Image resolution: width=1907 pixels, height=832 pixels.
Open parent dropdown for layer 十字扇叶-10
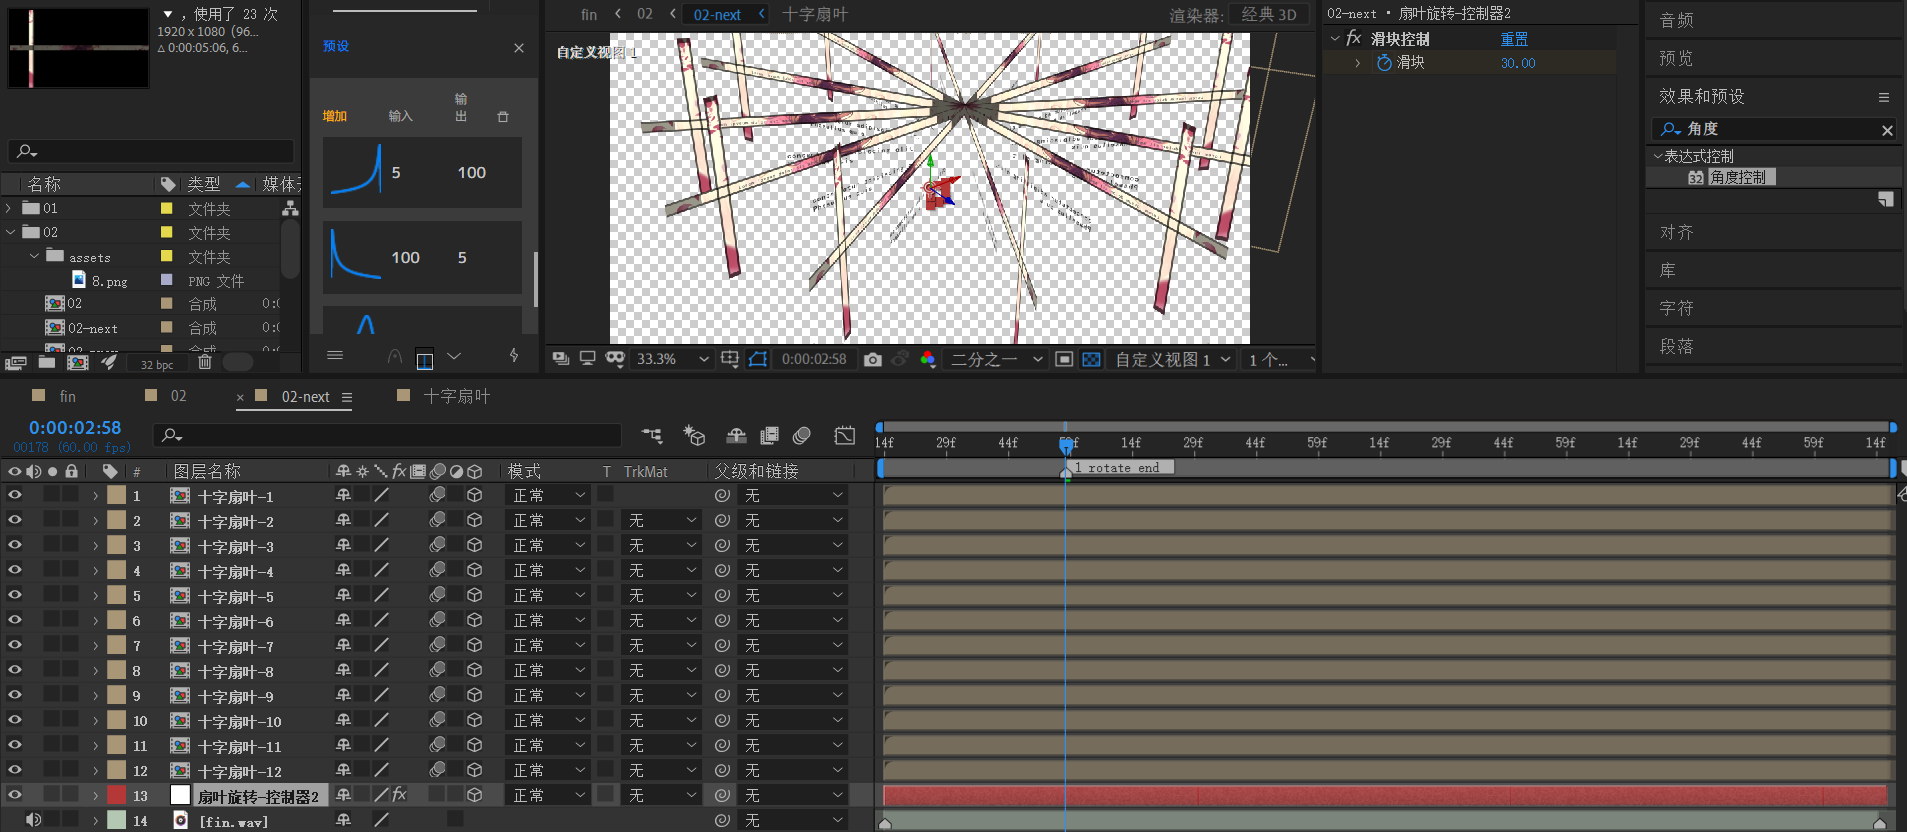tap(794, 720)
